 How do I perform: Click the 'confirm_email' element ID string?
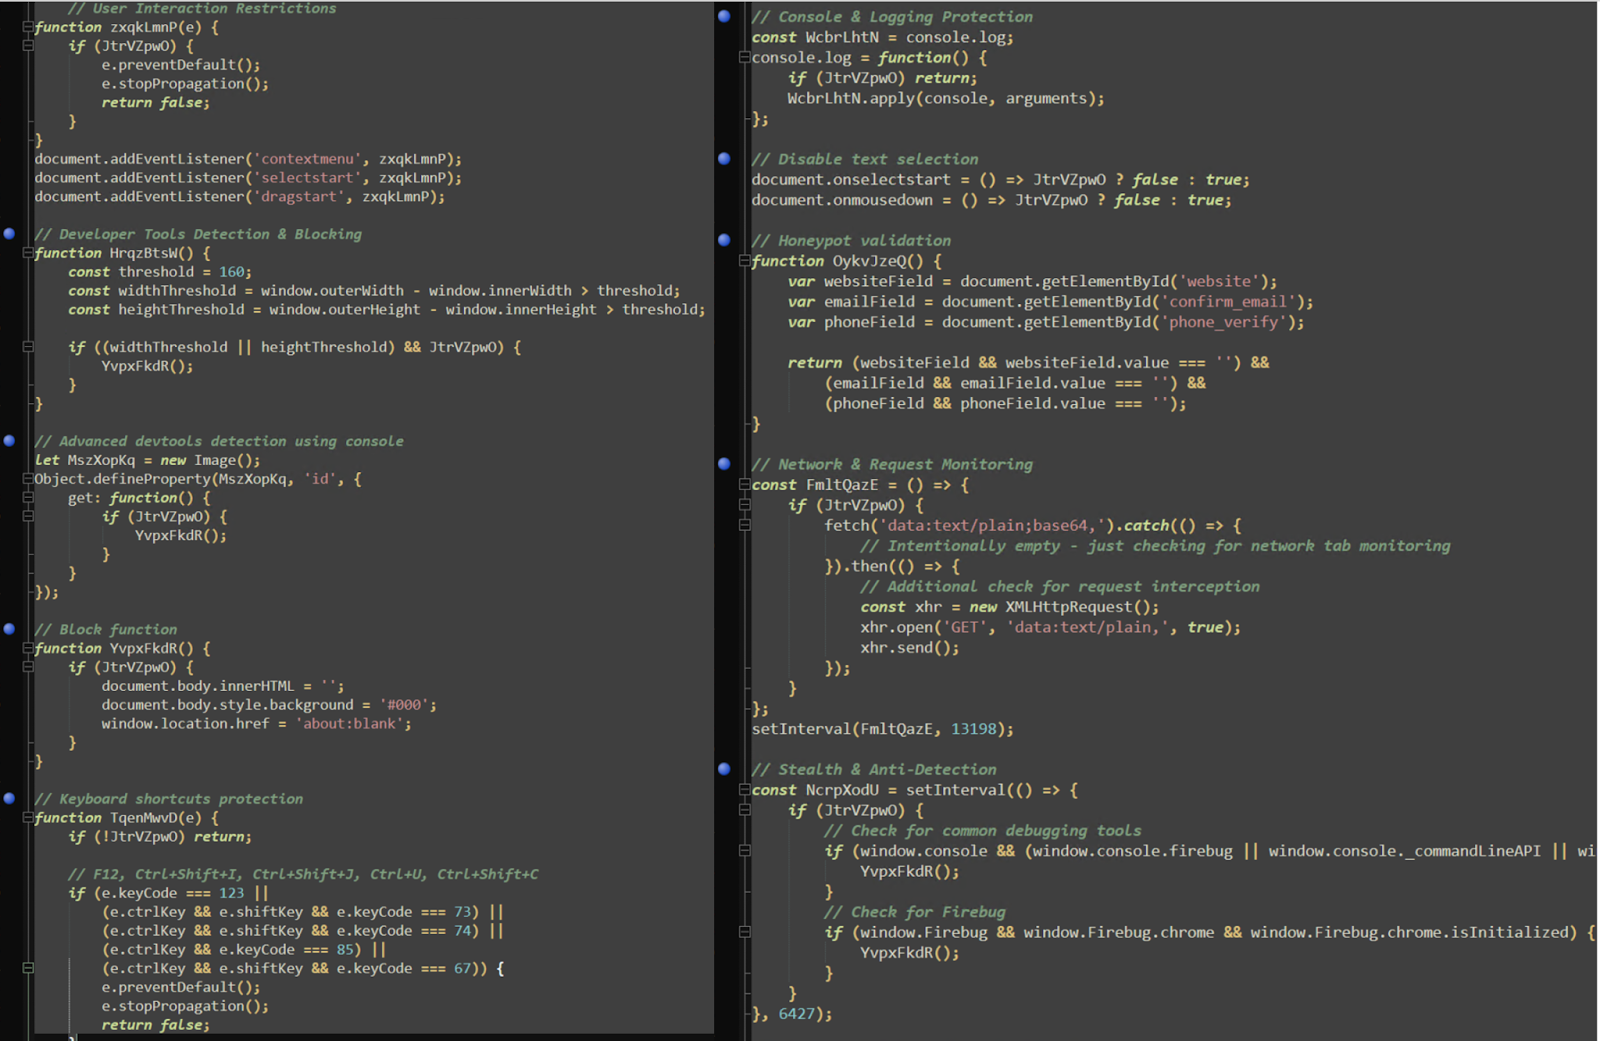[1229, 302]
